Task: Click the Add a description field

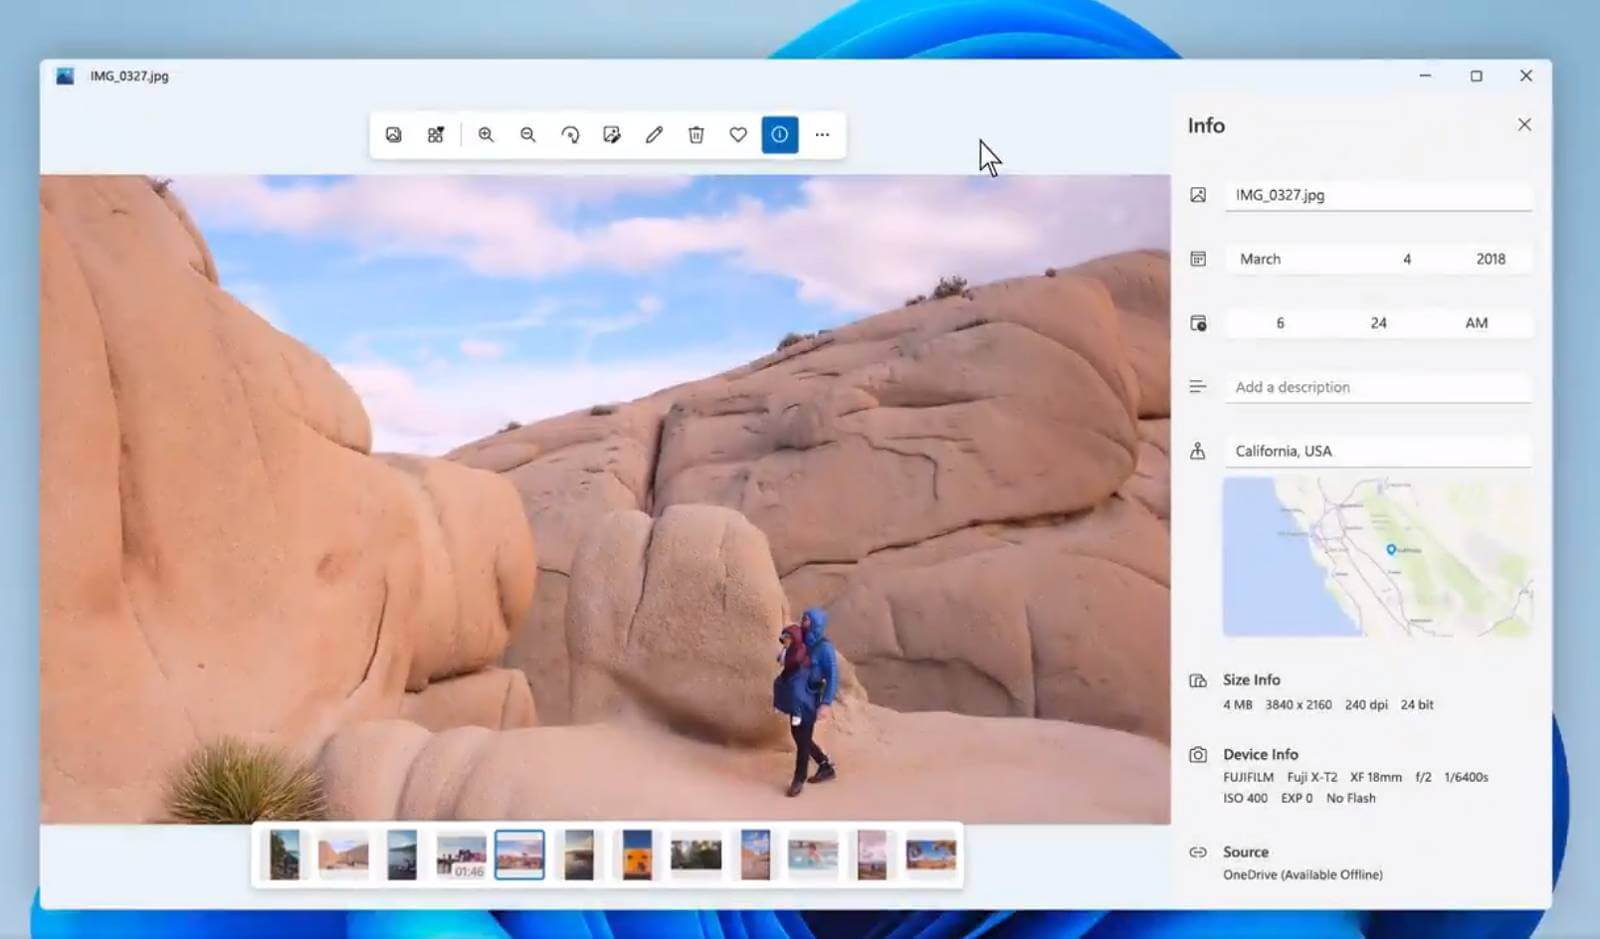Action: tap(1378, 387)
